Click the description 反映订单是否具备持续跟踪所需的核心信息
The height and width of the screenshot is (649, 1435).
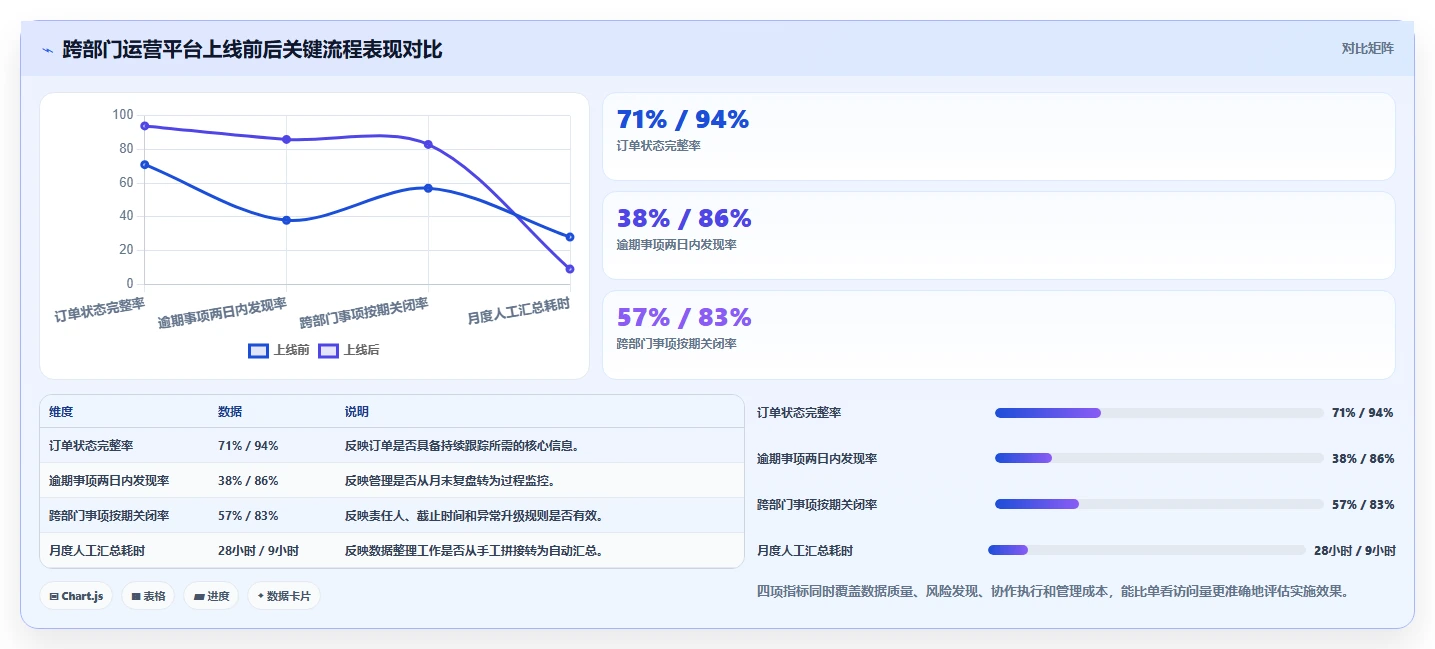point(462,446)
